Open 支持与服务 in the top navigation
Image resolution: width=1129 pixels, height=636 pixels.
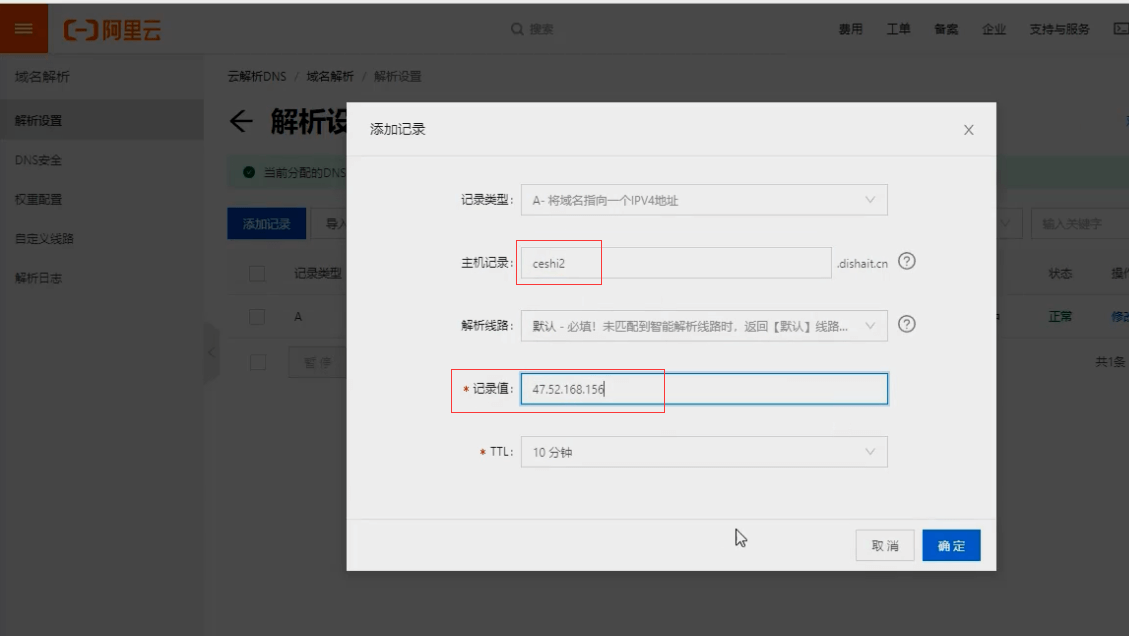1059,29
